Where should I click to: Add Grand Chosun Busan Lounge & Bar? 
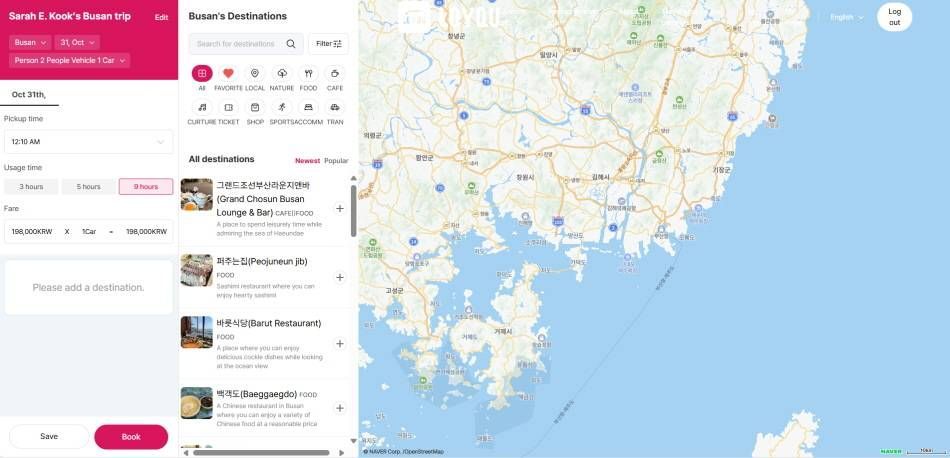tap(340, 208)
